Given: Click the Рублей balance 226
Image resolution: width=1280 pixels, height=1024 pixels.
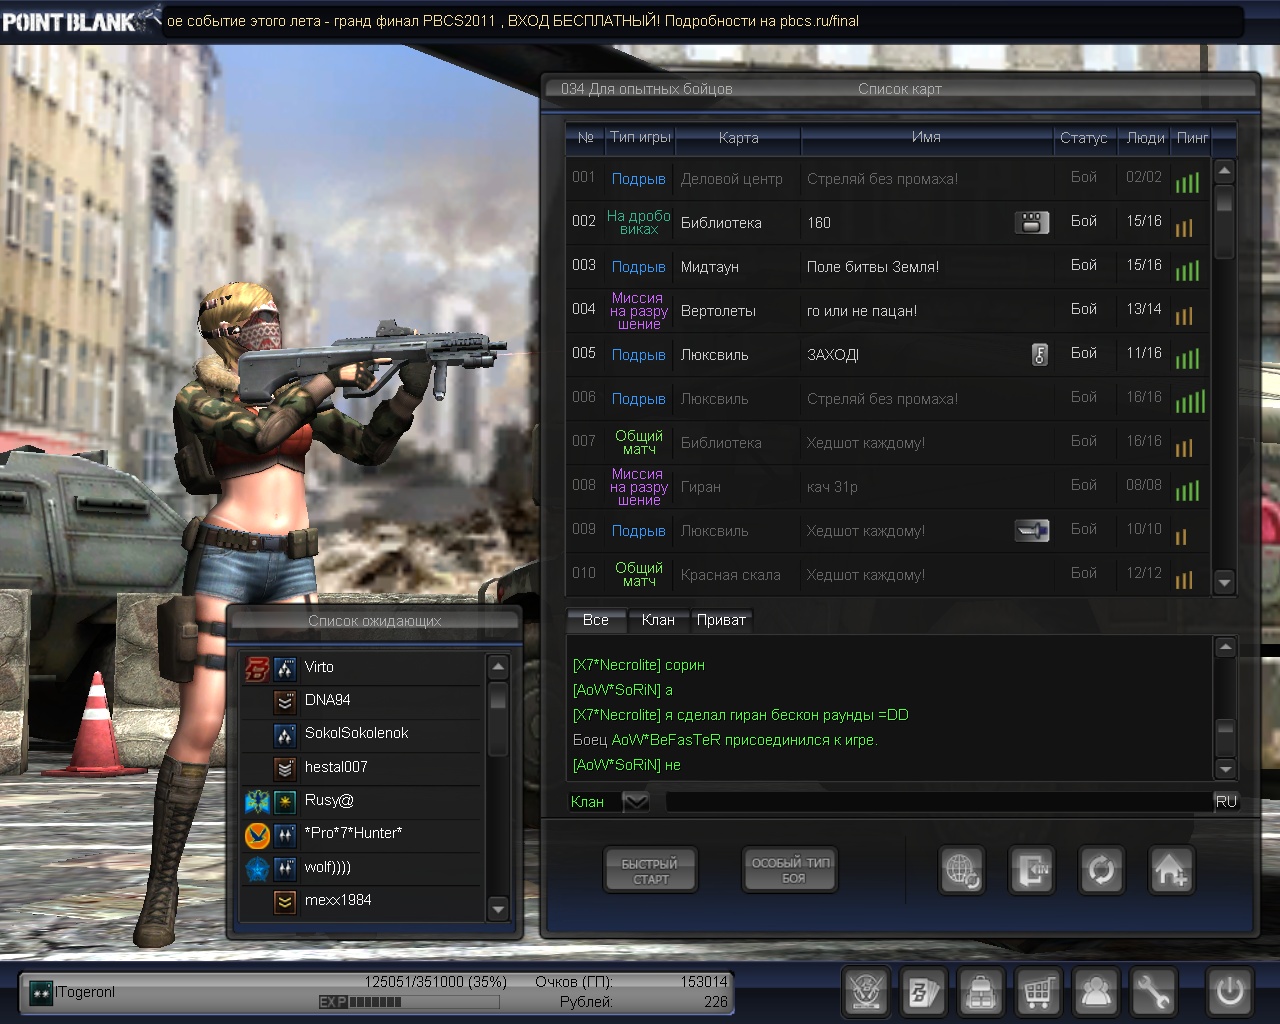Looking at the screenshot, I should [x=716, y=1002].
